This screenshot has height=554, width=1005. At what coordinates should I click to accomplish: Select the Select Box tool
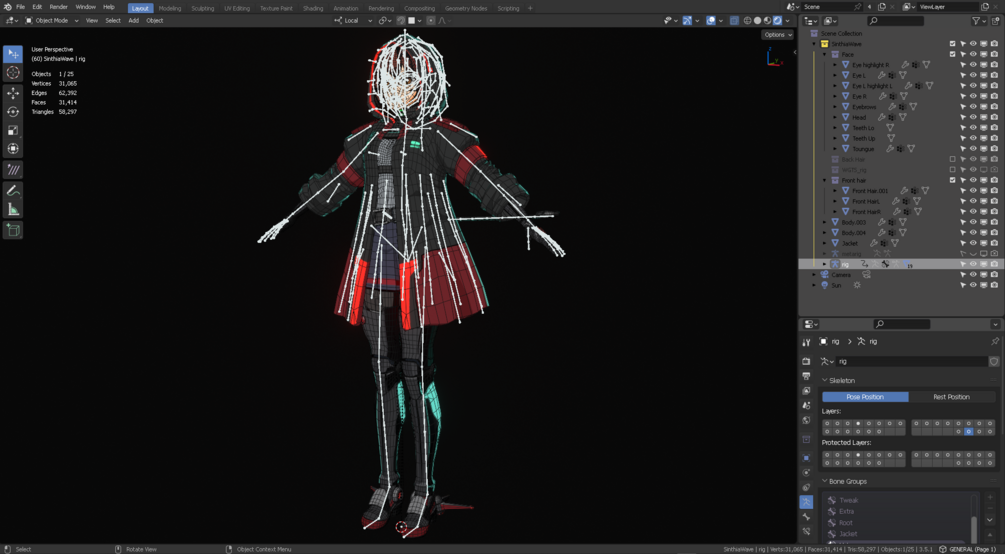13,54
